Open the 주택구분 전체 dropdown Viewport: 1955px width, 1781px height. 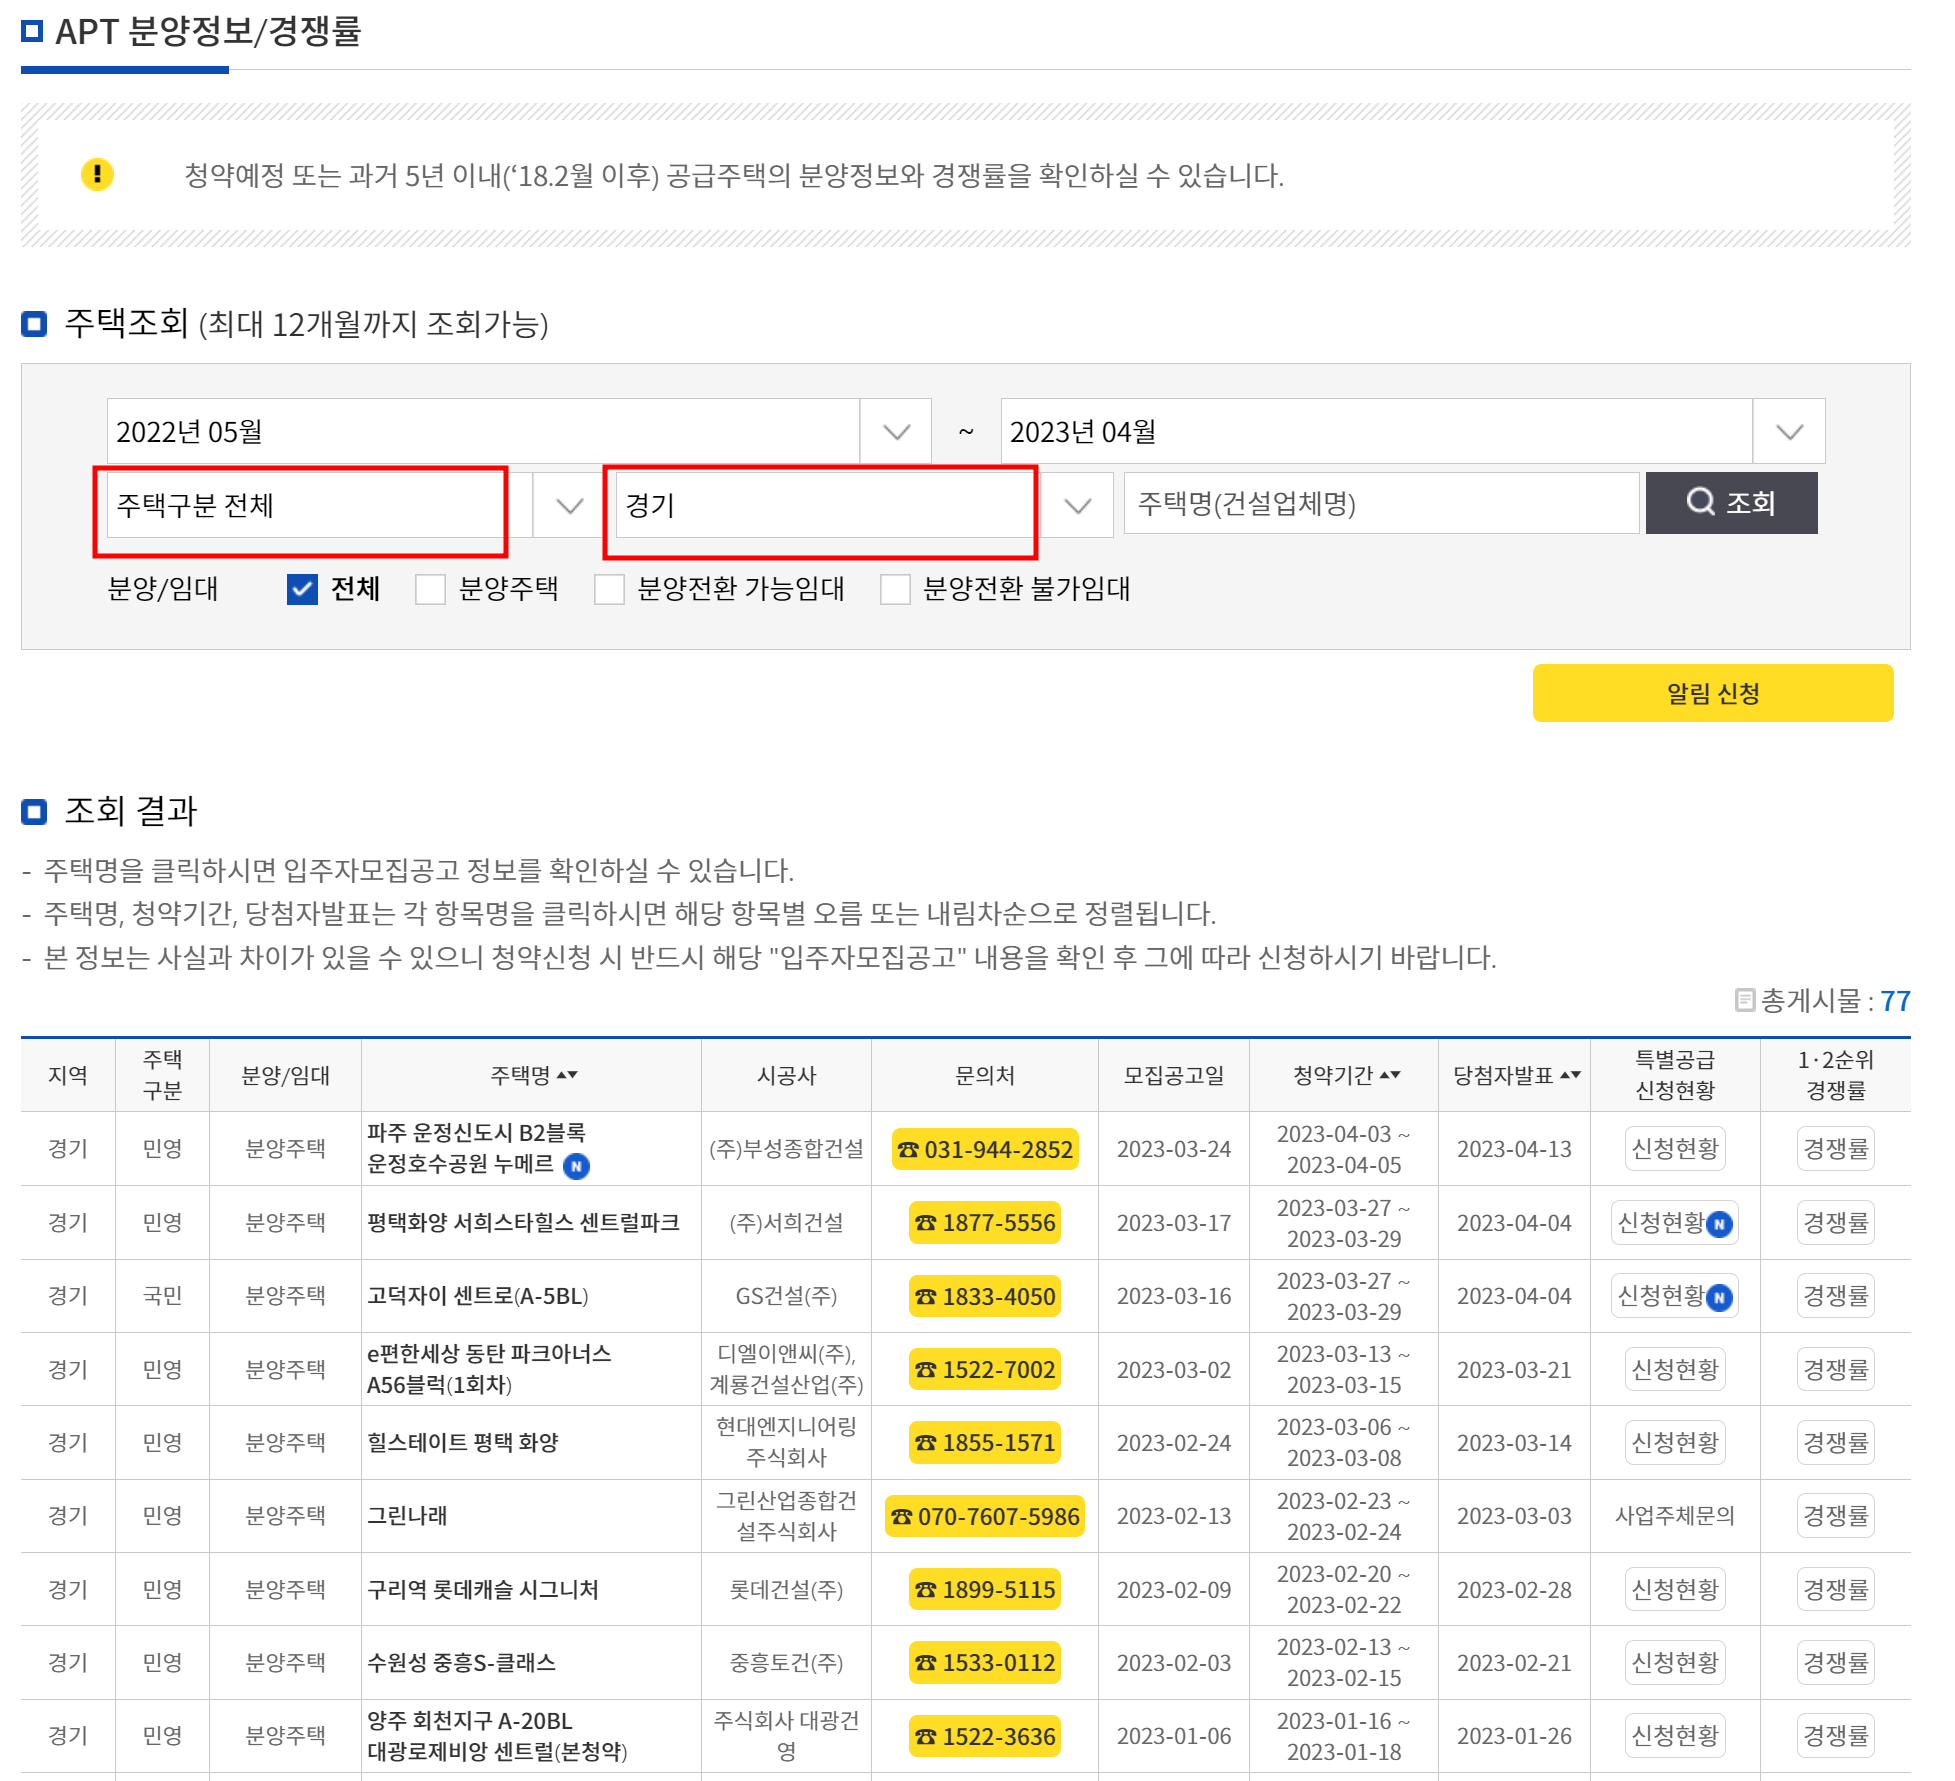[355, 505]
